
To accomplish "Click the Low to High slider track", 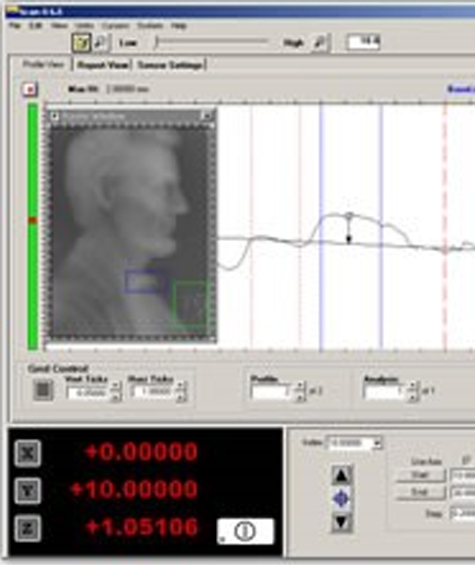I will coord(213,42).
